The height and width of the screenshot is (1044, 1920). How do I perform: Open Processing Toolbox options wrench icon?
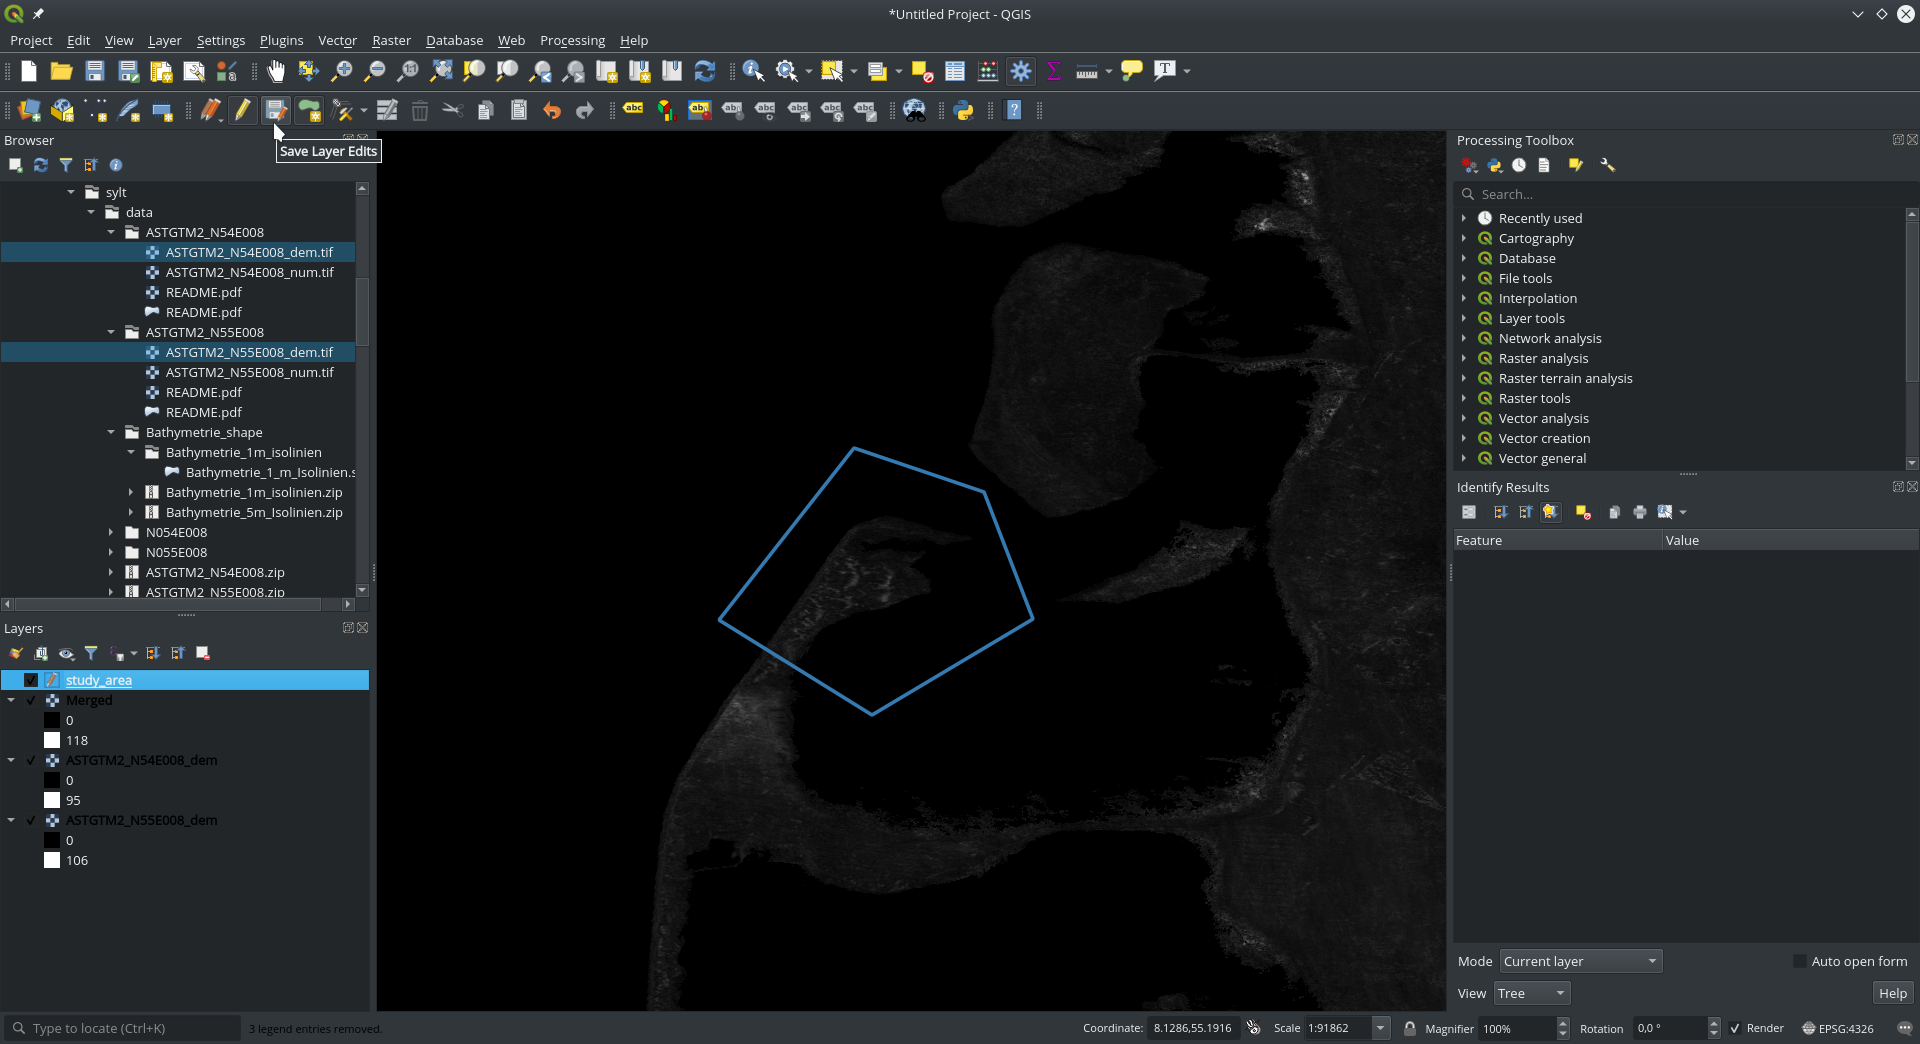(1607, 165)
